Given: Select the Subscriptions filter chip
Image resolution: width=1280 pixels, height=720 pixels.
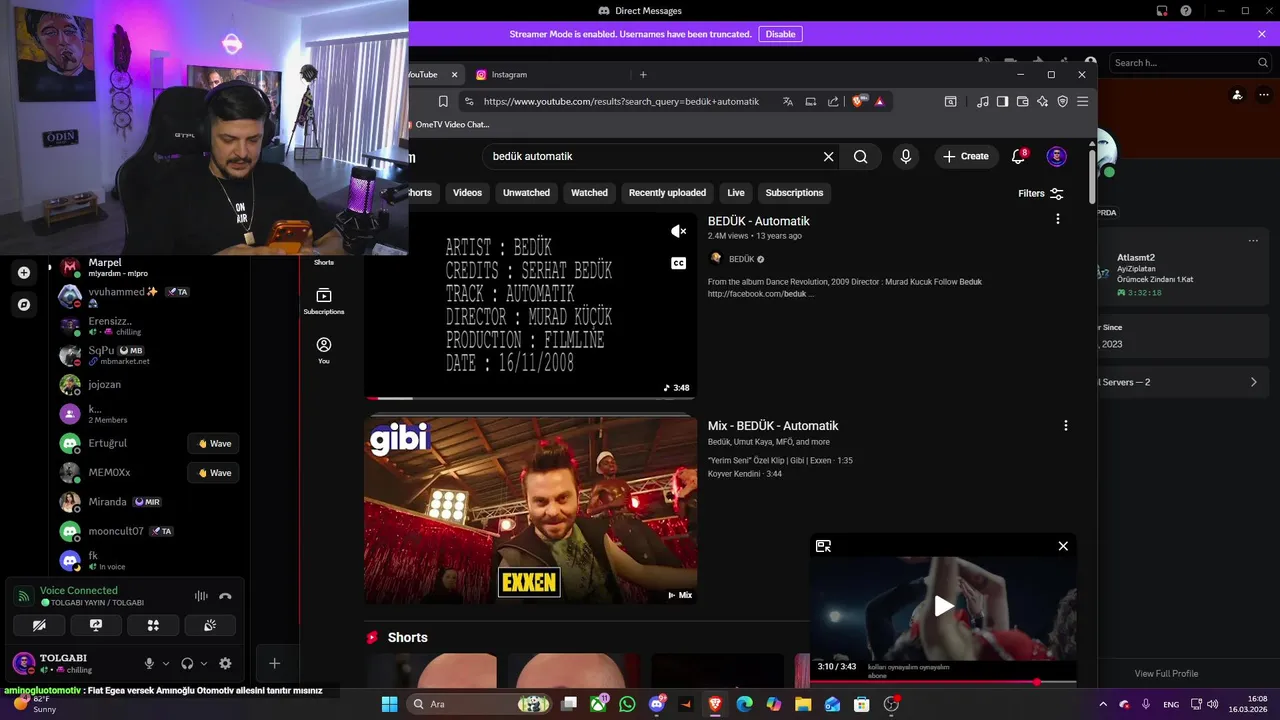Looking at the screenshot, I should coord(794,193).
